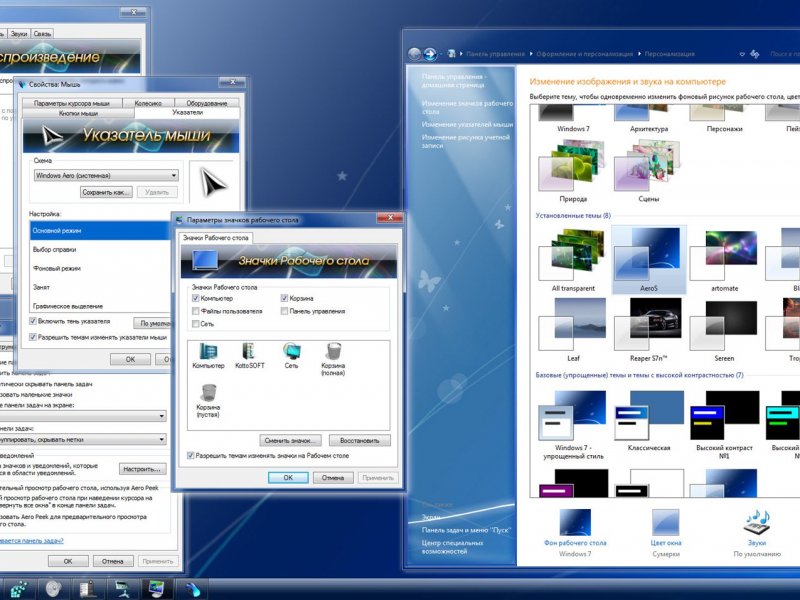Toggle Включить тень указателя checkbox
The image size is (800, 600).
pyautogui.click(x=33, y=321)
